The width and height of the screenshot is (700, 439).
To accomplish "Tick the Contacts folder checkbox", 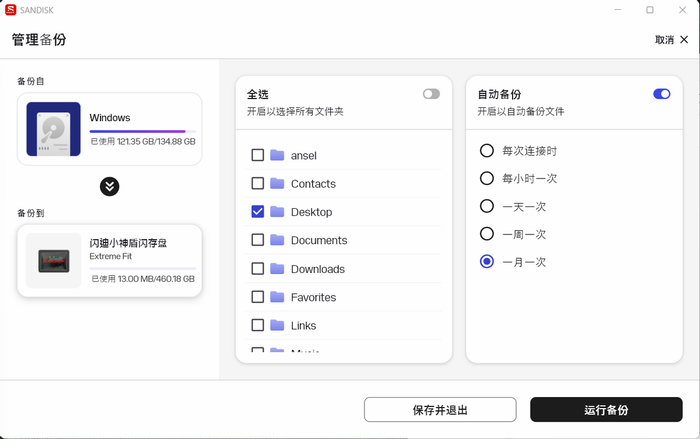I will click(258, 183).
